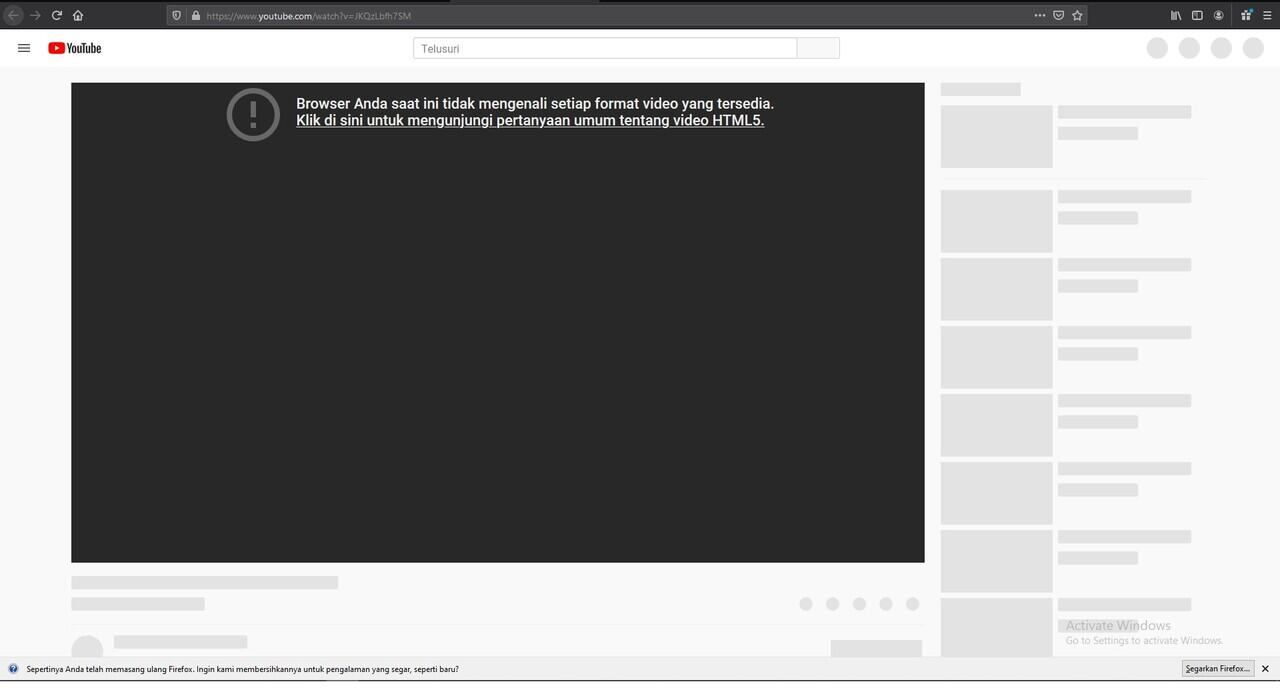
Task: Click the exclamation warning icon in player
Action: coord(253,114)
